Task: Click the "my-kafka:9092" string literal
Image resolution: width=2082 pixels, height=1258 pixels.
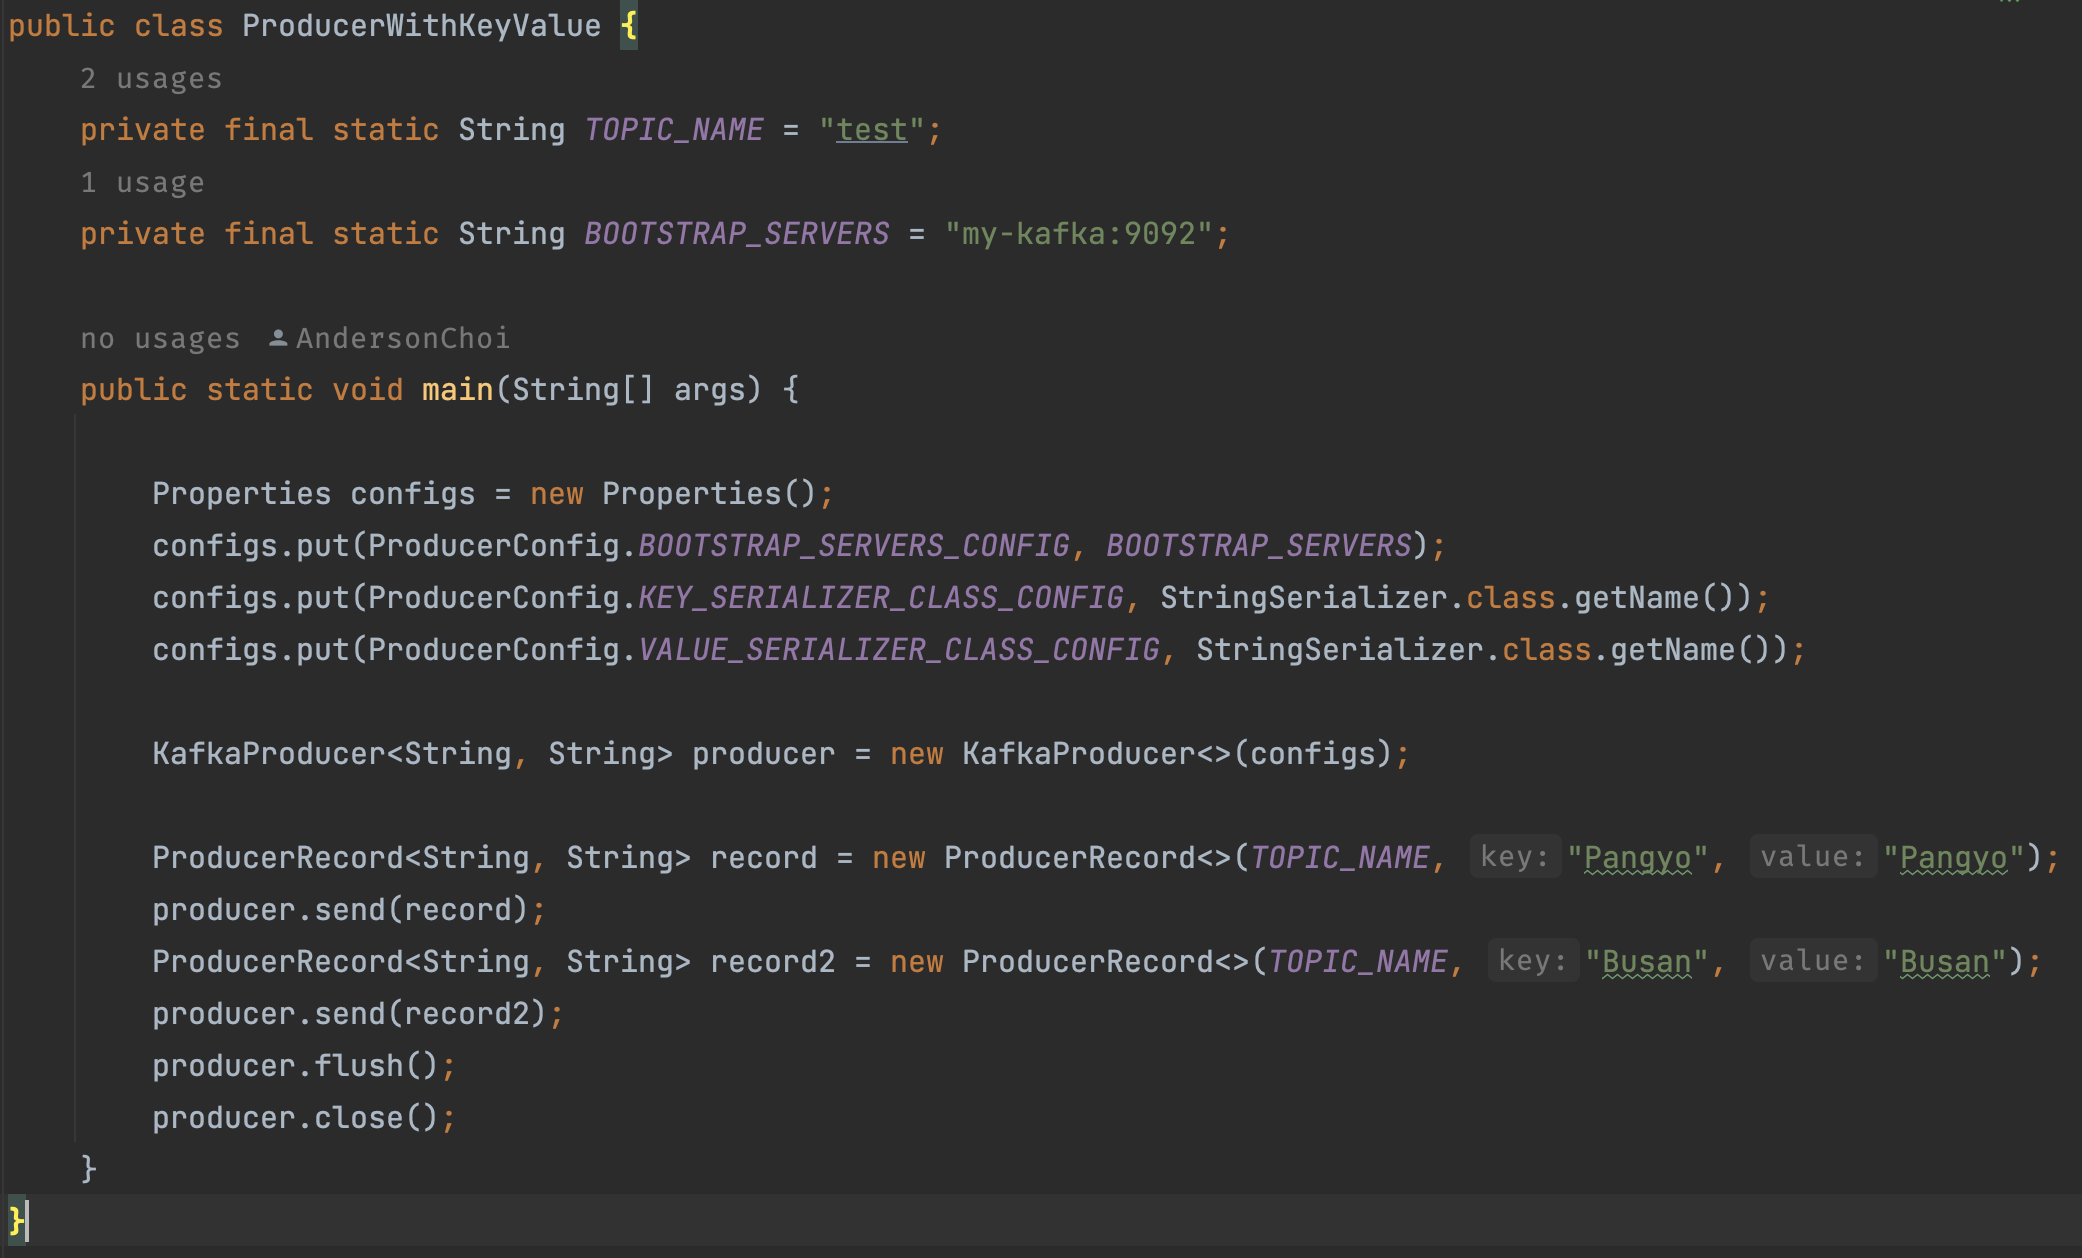Action: (x=1078, y=234)
